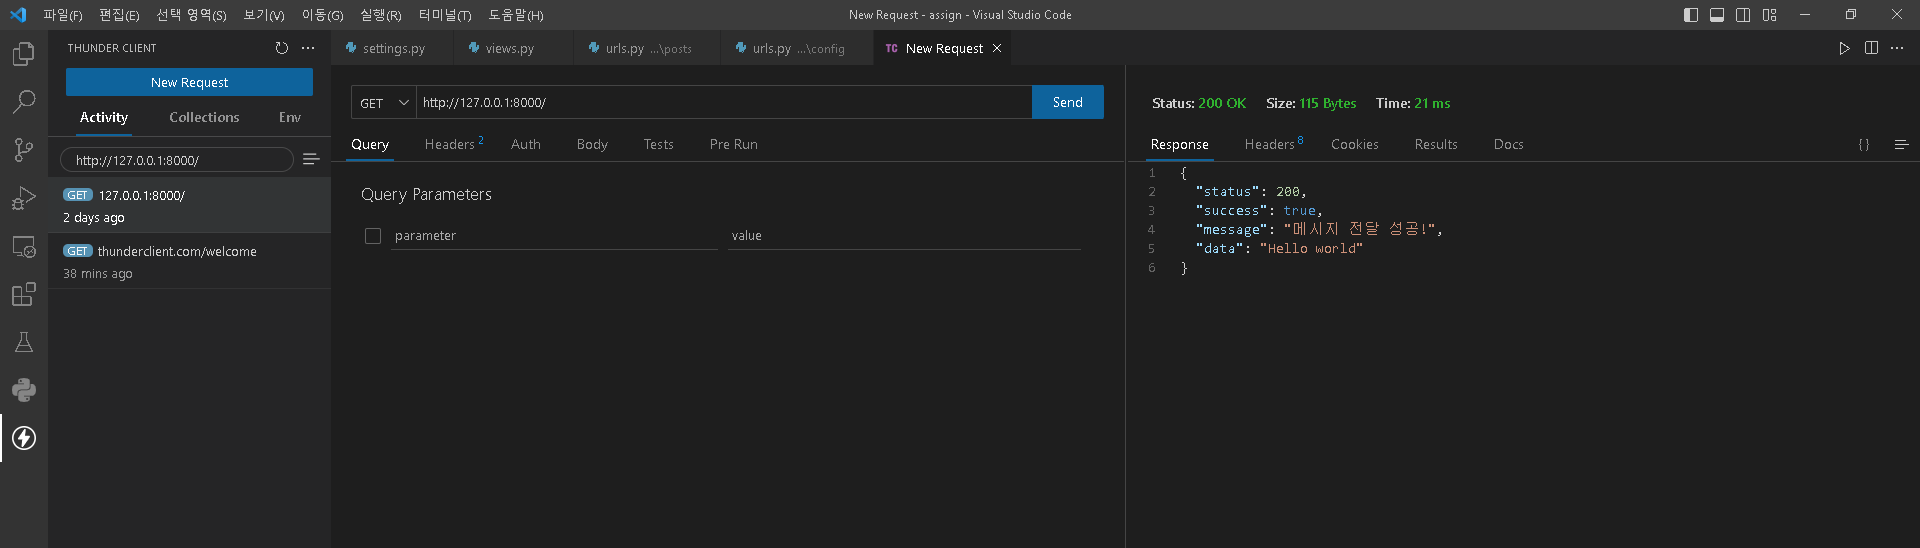Open the 선택 영역(S) menu
Image resolution: width=1920 pixels, height=548 pixels.
tap(191, 15)
